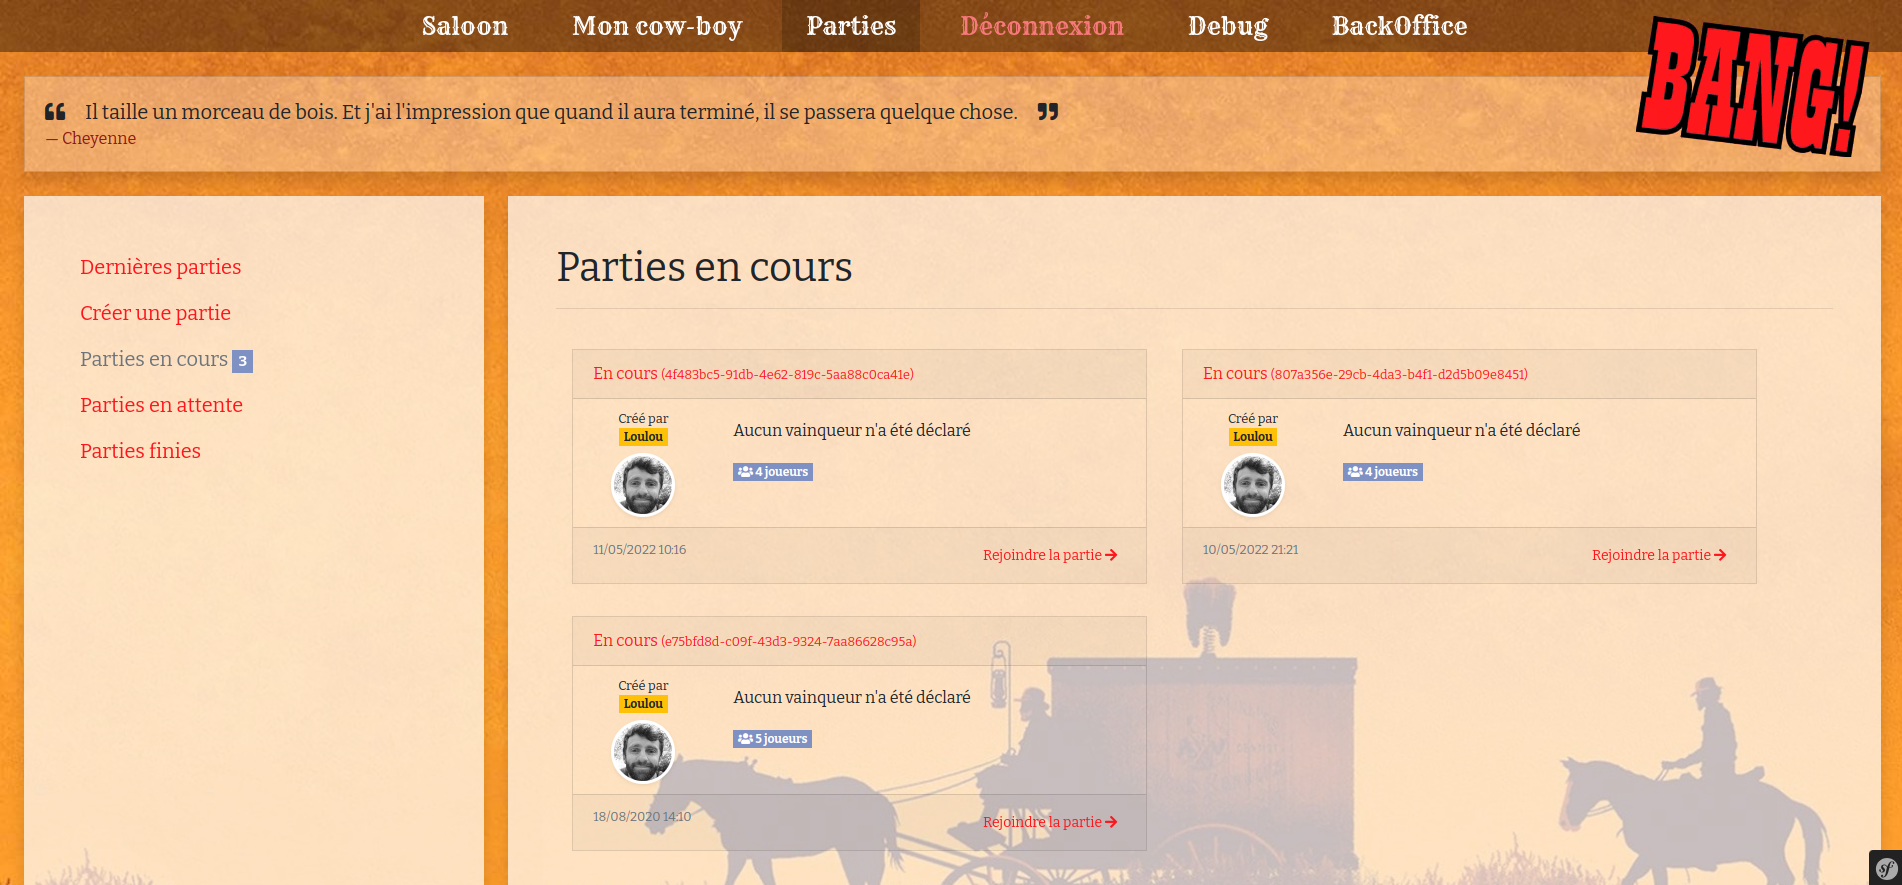The width and height of the screenshot is (1902, 885).
Task: Click date 11/05/2022 10:16
Action: coord(639,550)
